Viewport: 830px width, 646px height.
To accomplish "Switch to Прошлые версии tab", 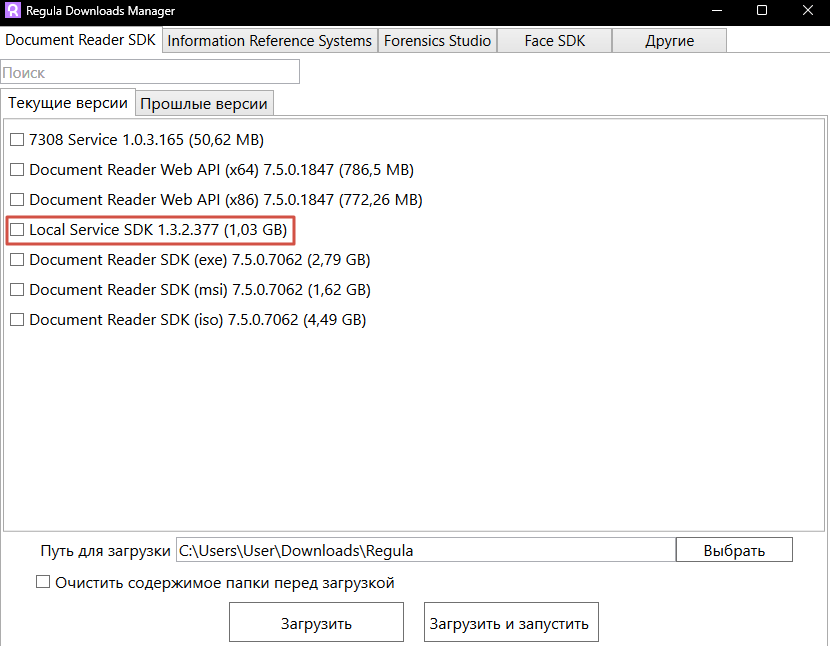I will point(204,103).
